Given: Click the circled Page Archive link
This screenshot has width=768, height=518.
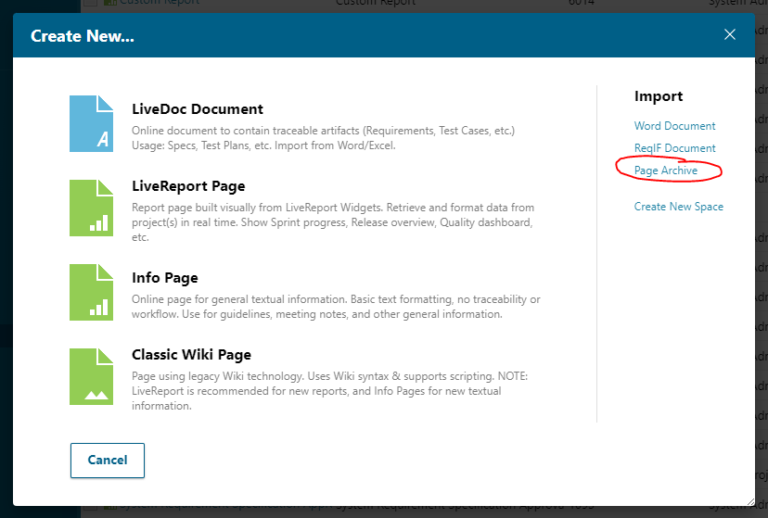Looking at the screenshot, I should [665, 171].
